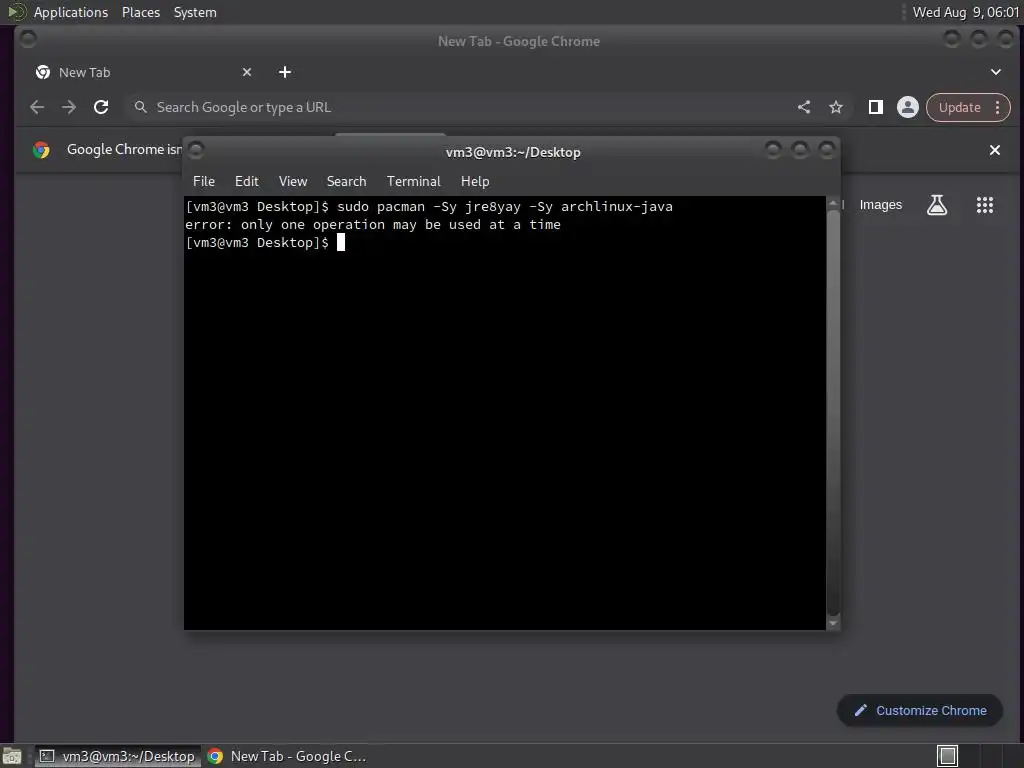The image size is (1024, 768).
Task: Click the share icon in address bar
Action: coord(804,107)
